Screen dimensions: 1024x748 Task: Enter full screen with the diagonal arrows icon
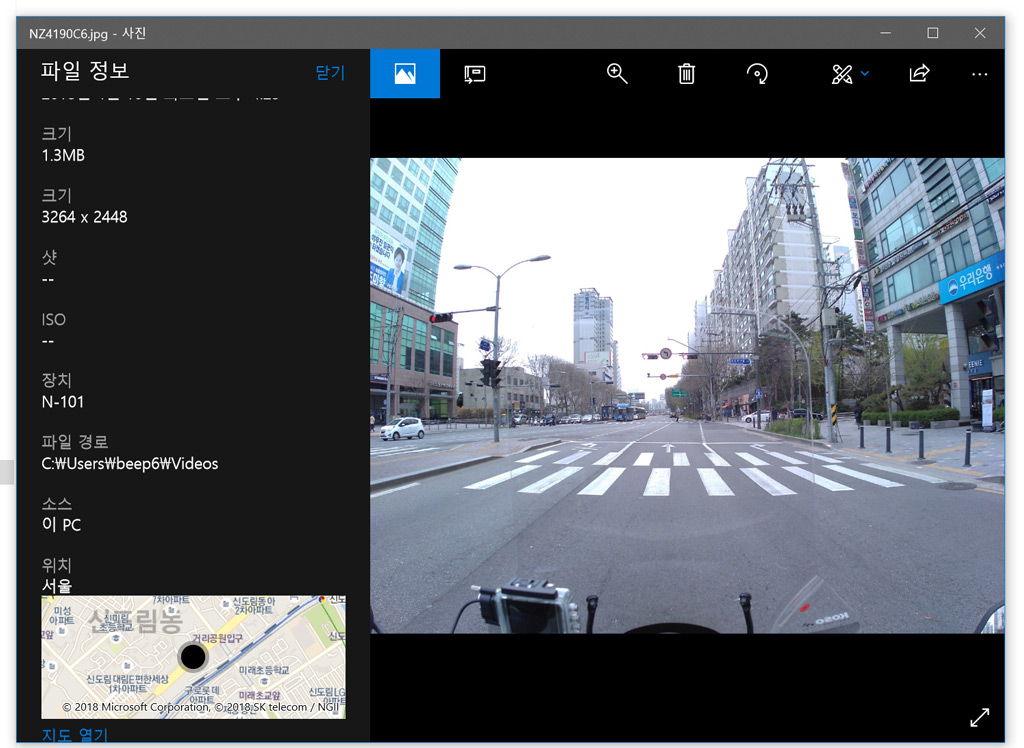click(x=979, y=717)
